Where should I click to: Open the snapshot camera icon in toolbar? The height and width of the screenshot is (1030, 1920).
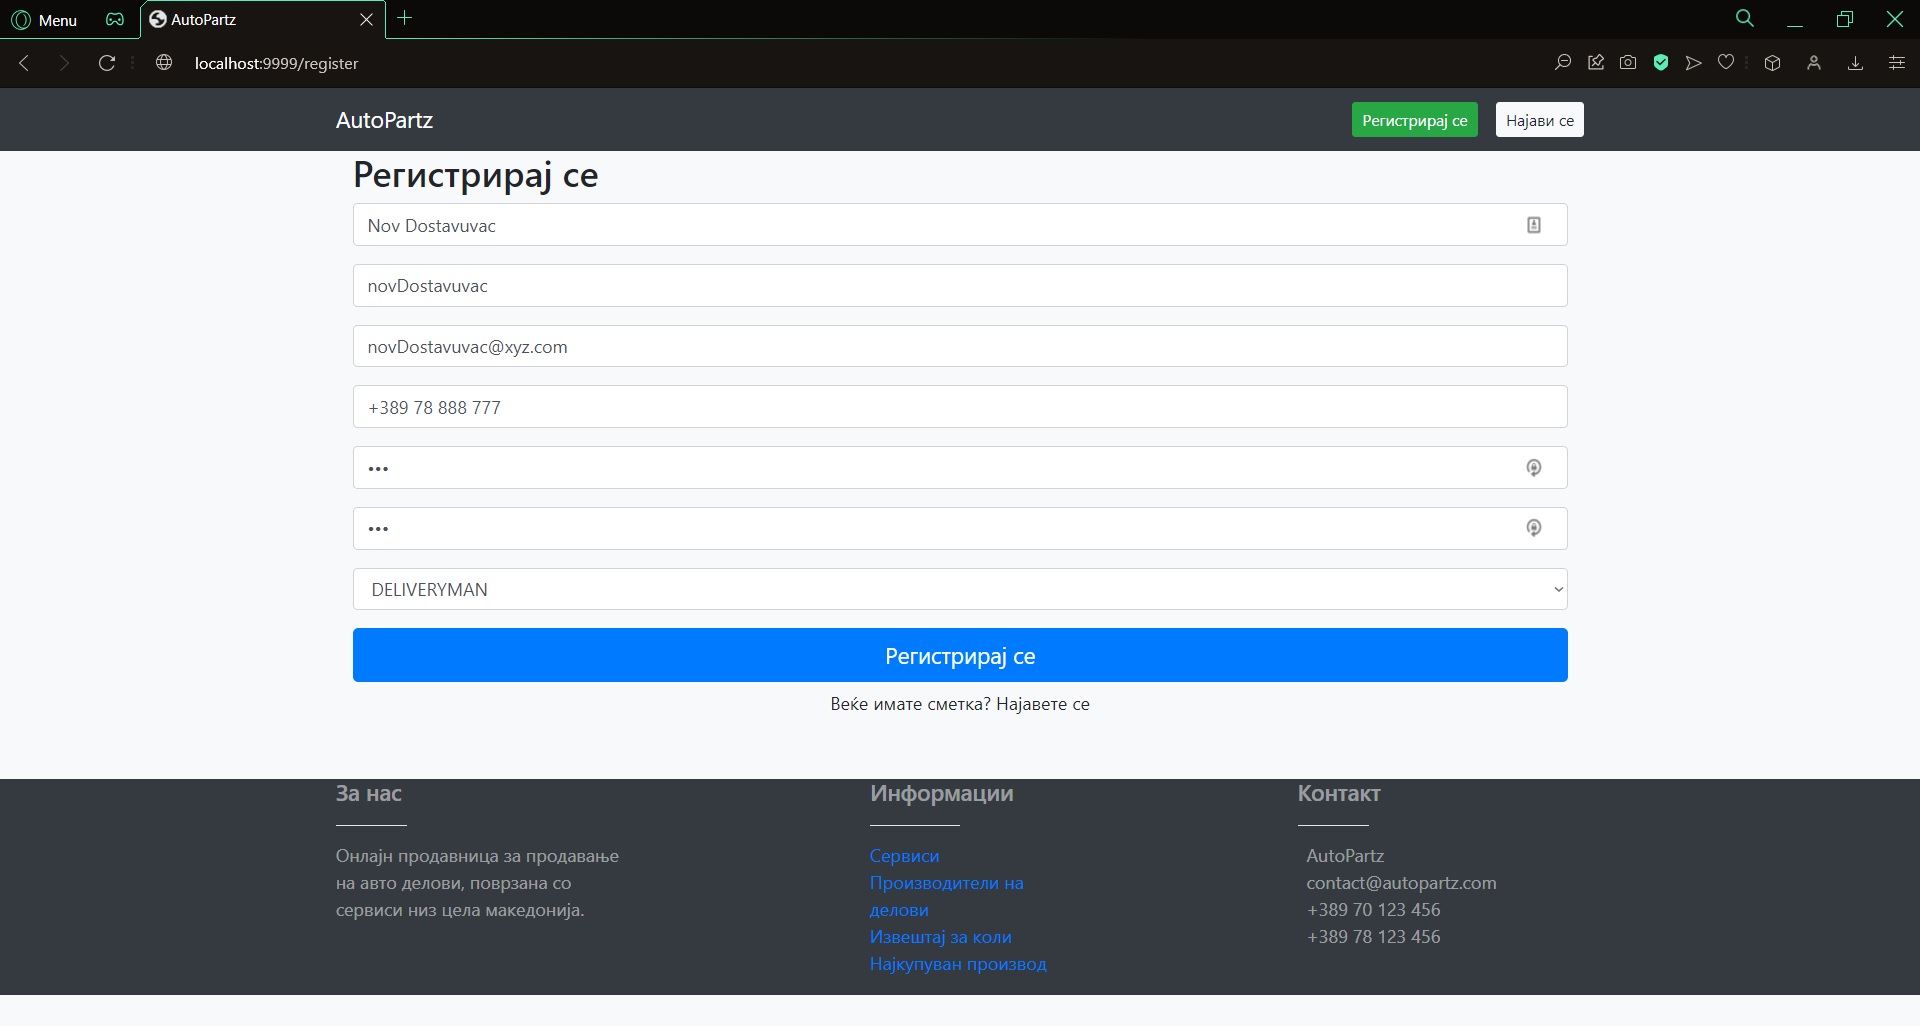click(1628, 63)
